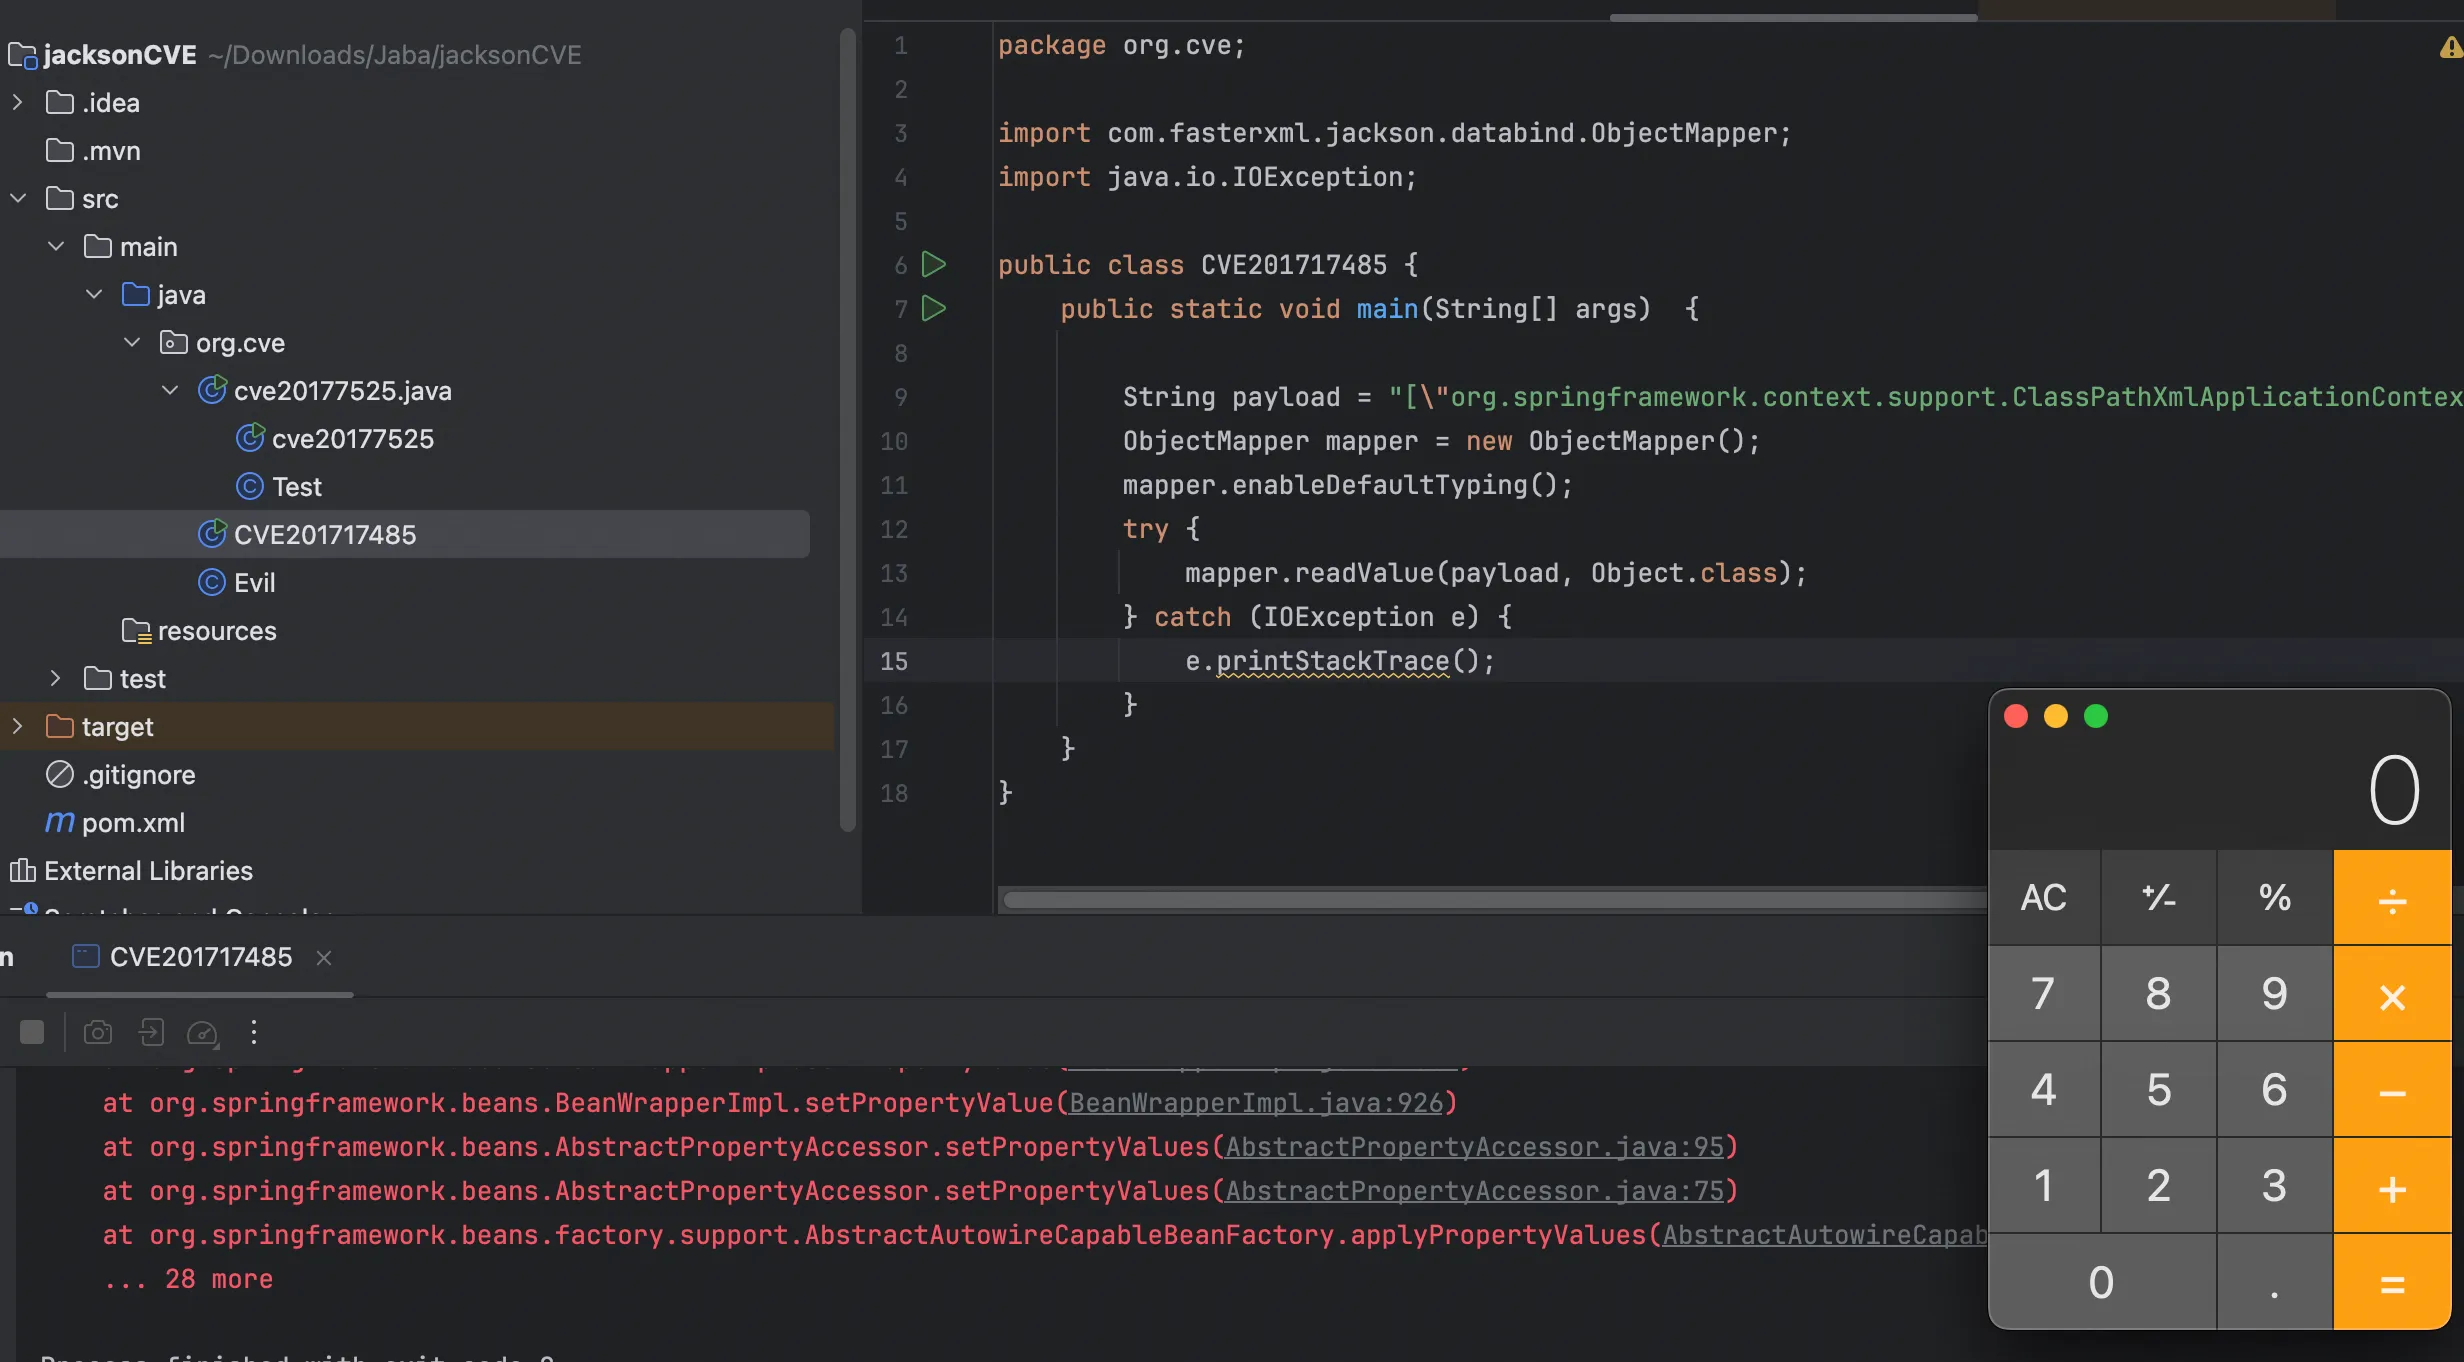This screenshot has height=1362, width=2464.
Task: Click the yellow warning icon in editor corner
Action: [x=2450, y=47]
